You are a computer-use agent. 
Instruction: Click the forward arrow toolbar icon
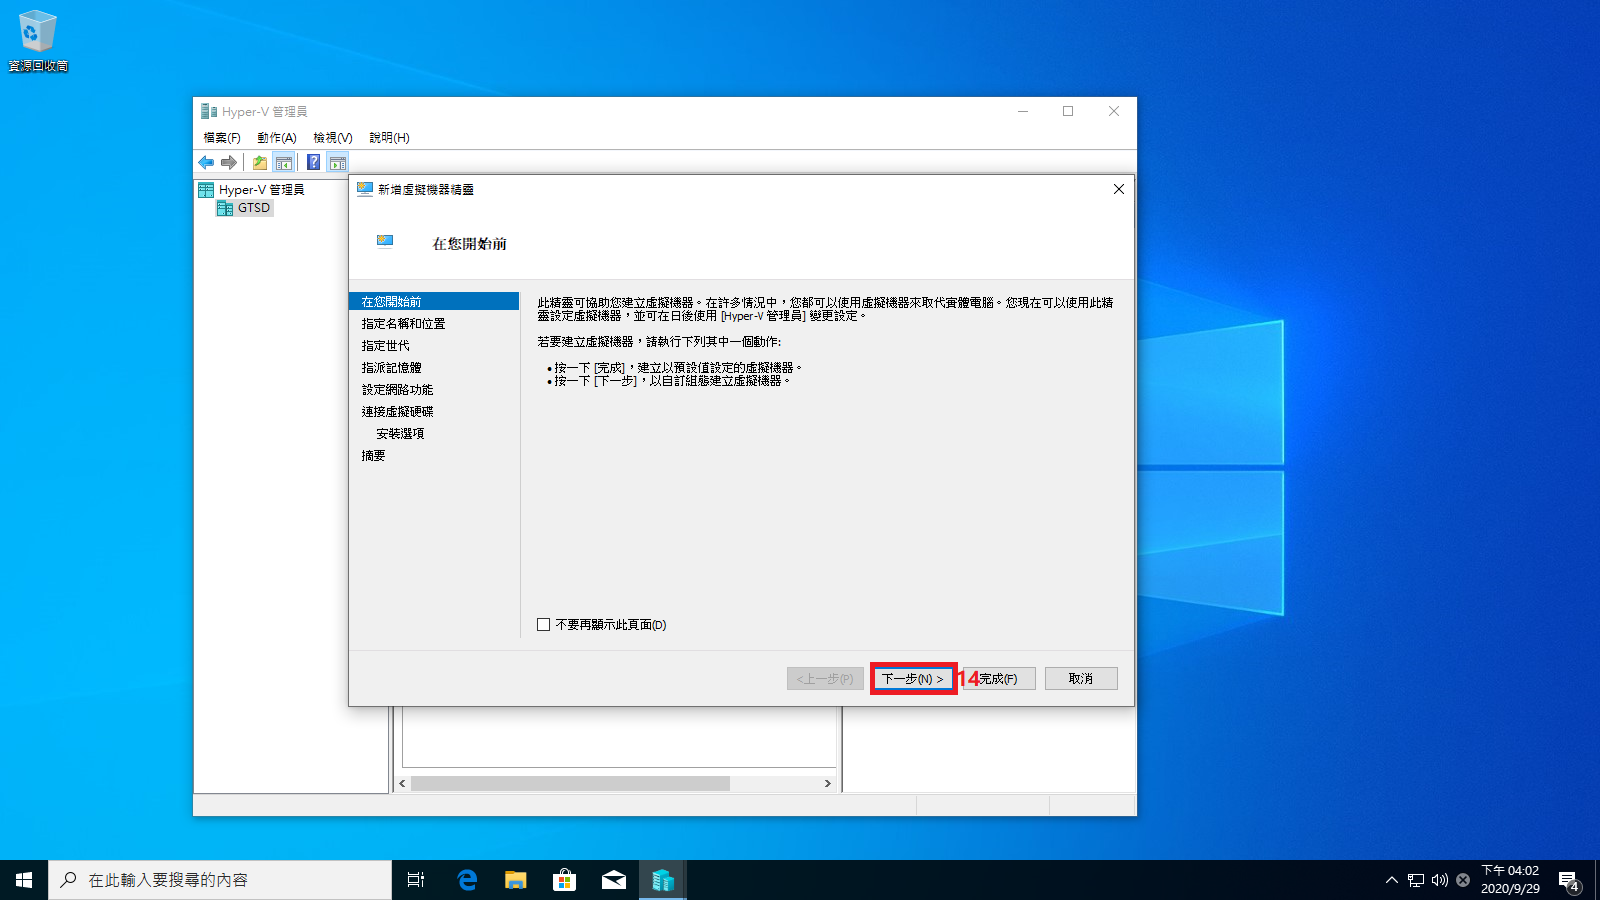click(x=229, y=162)
